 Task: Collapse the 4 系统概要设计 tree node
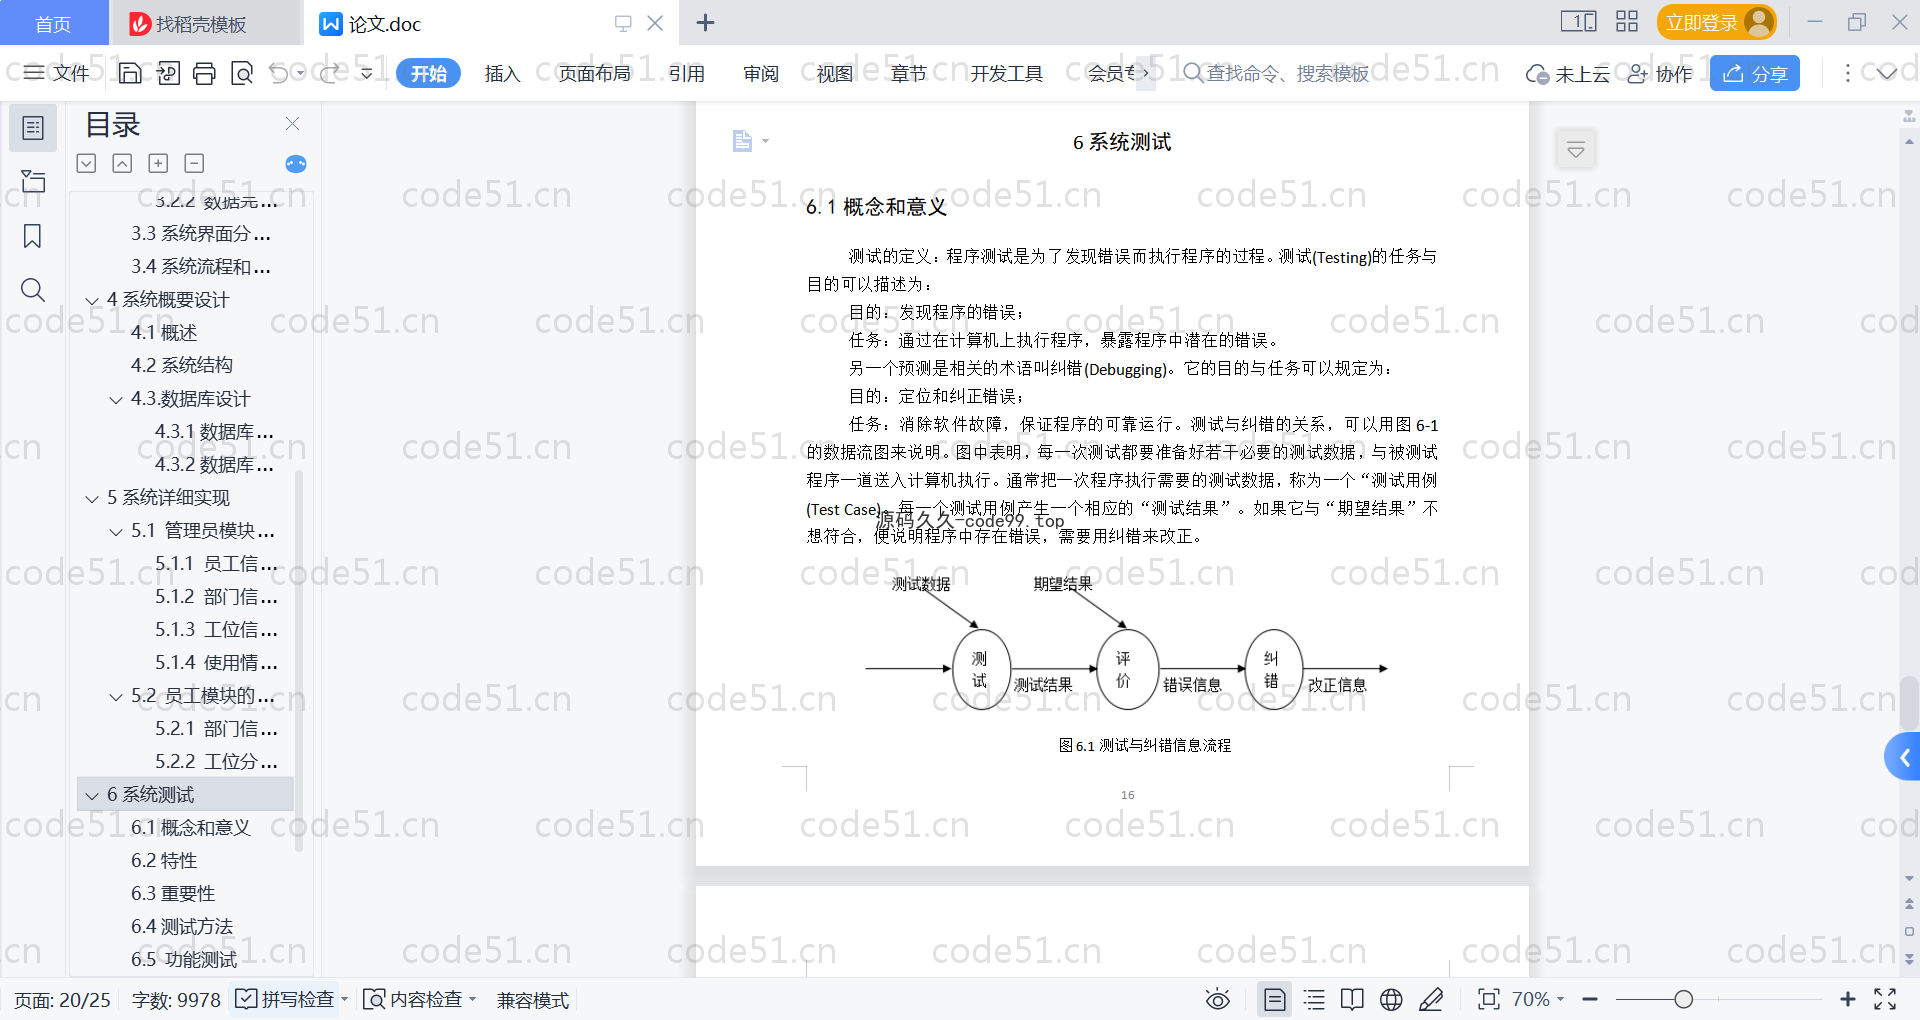[x=92, y=300]
